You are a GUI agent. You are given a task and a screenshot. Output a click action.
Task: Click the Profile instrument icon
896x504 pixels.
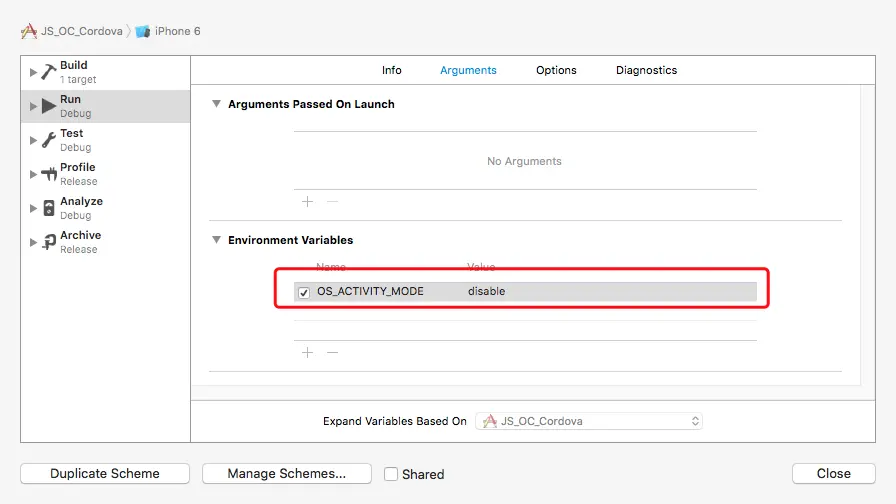[x=49, y=174]
